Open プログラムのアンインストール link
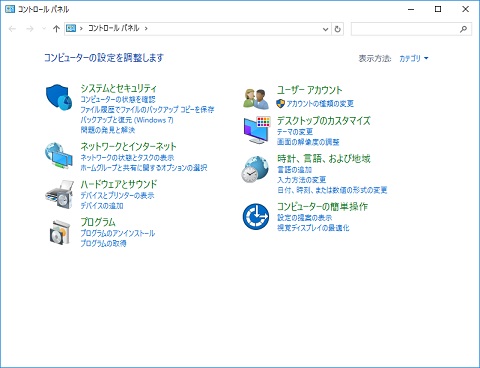 118,233
